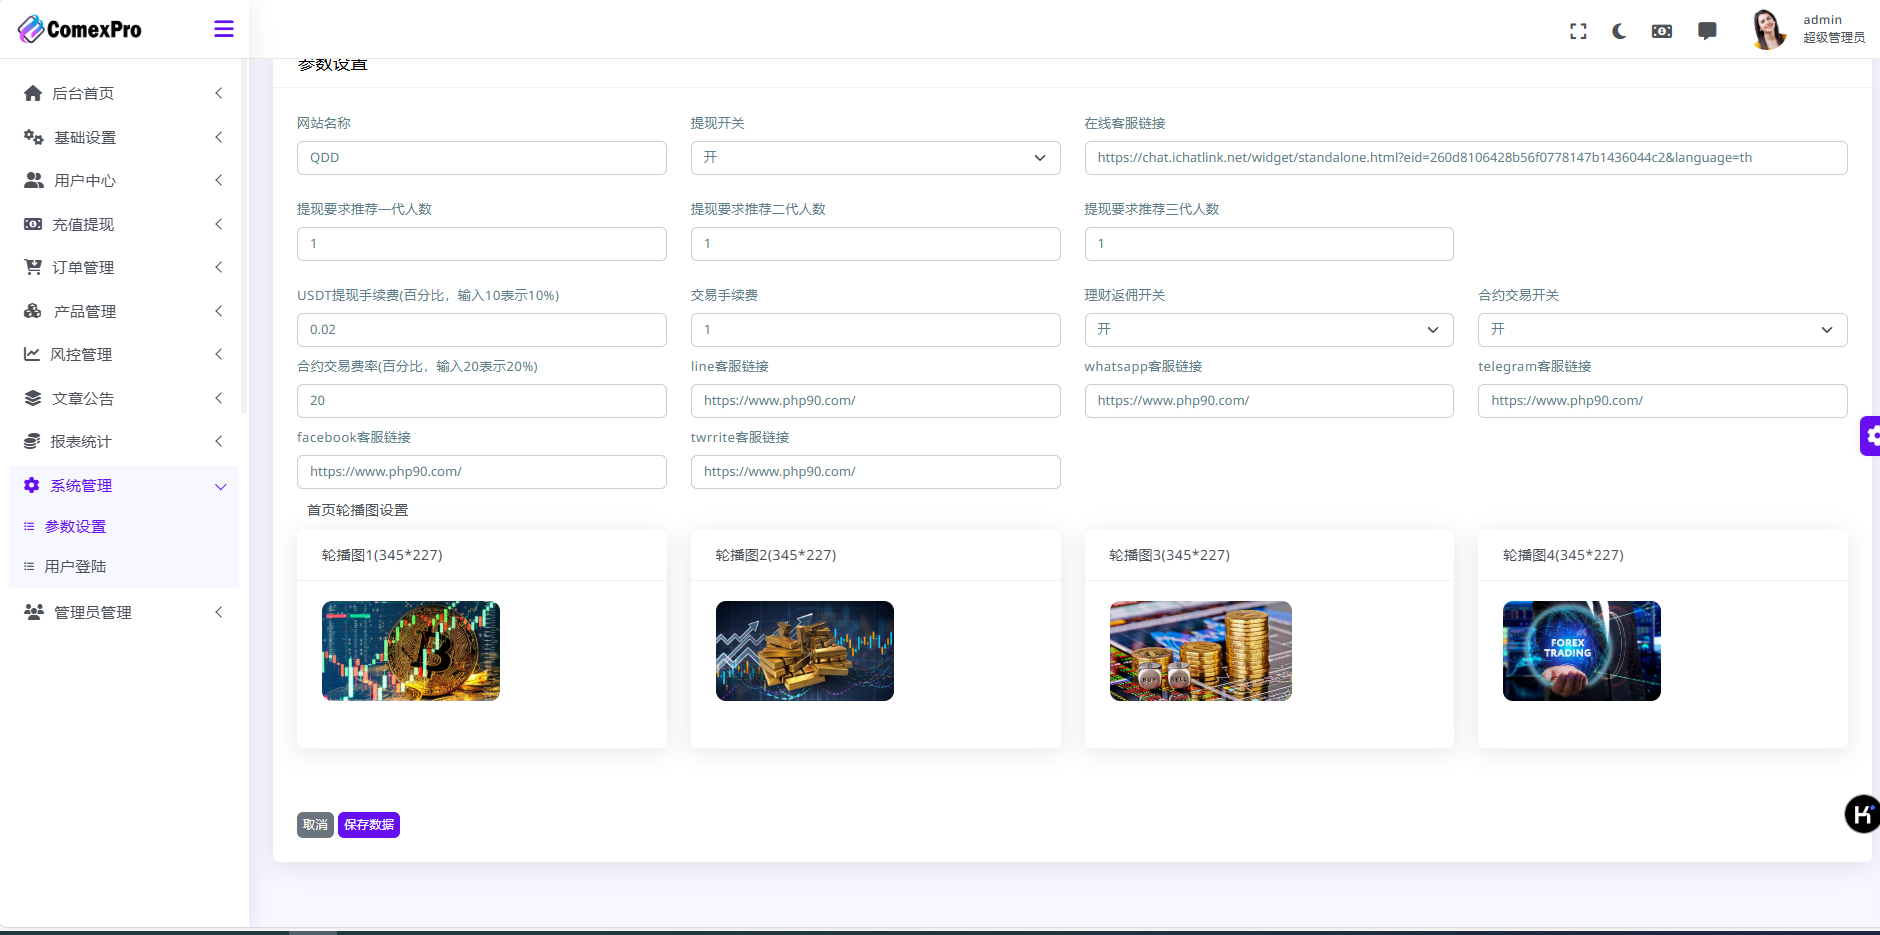Open the 理财返佣开关 dropdown
The image size is (1880, 935).
(x=1268, y=330)
